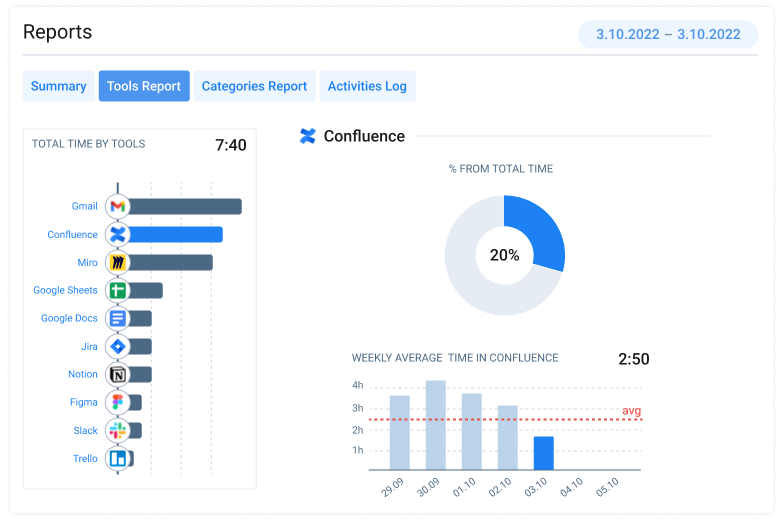Click the Jira icon in tools chart

118,346
